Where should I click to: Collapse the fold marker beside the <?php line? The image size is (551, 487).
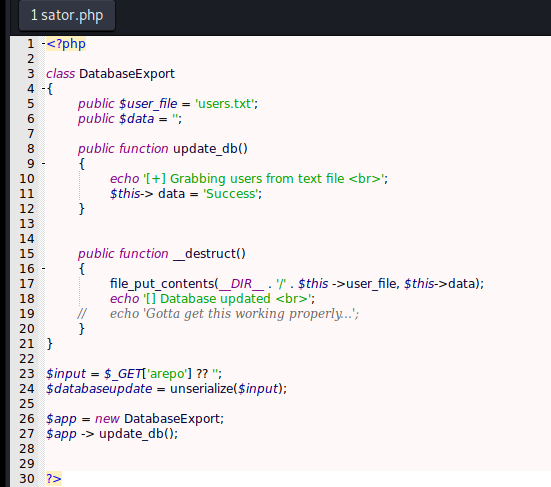(44, 44)
